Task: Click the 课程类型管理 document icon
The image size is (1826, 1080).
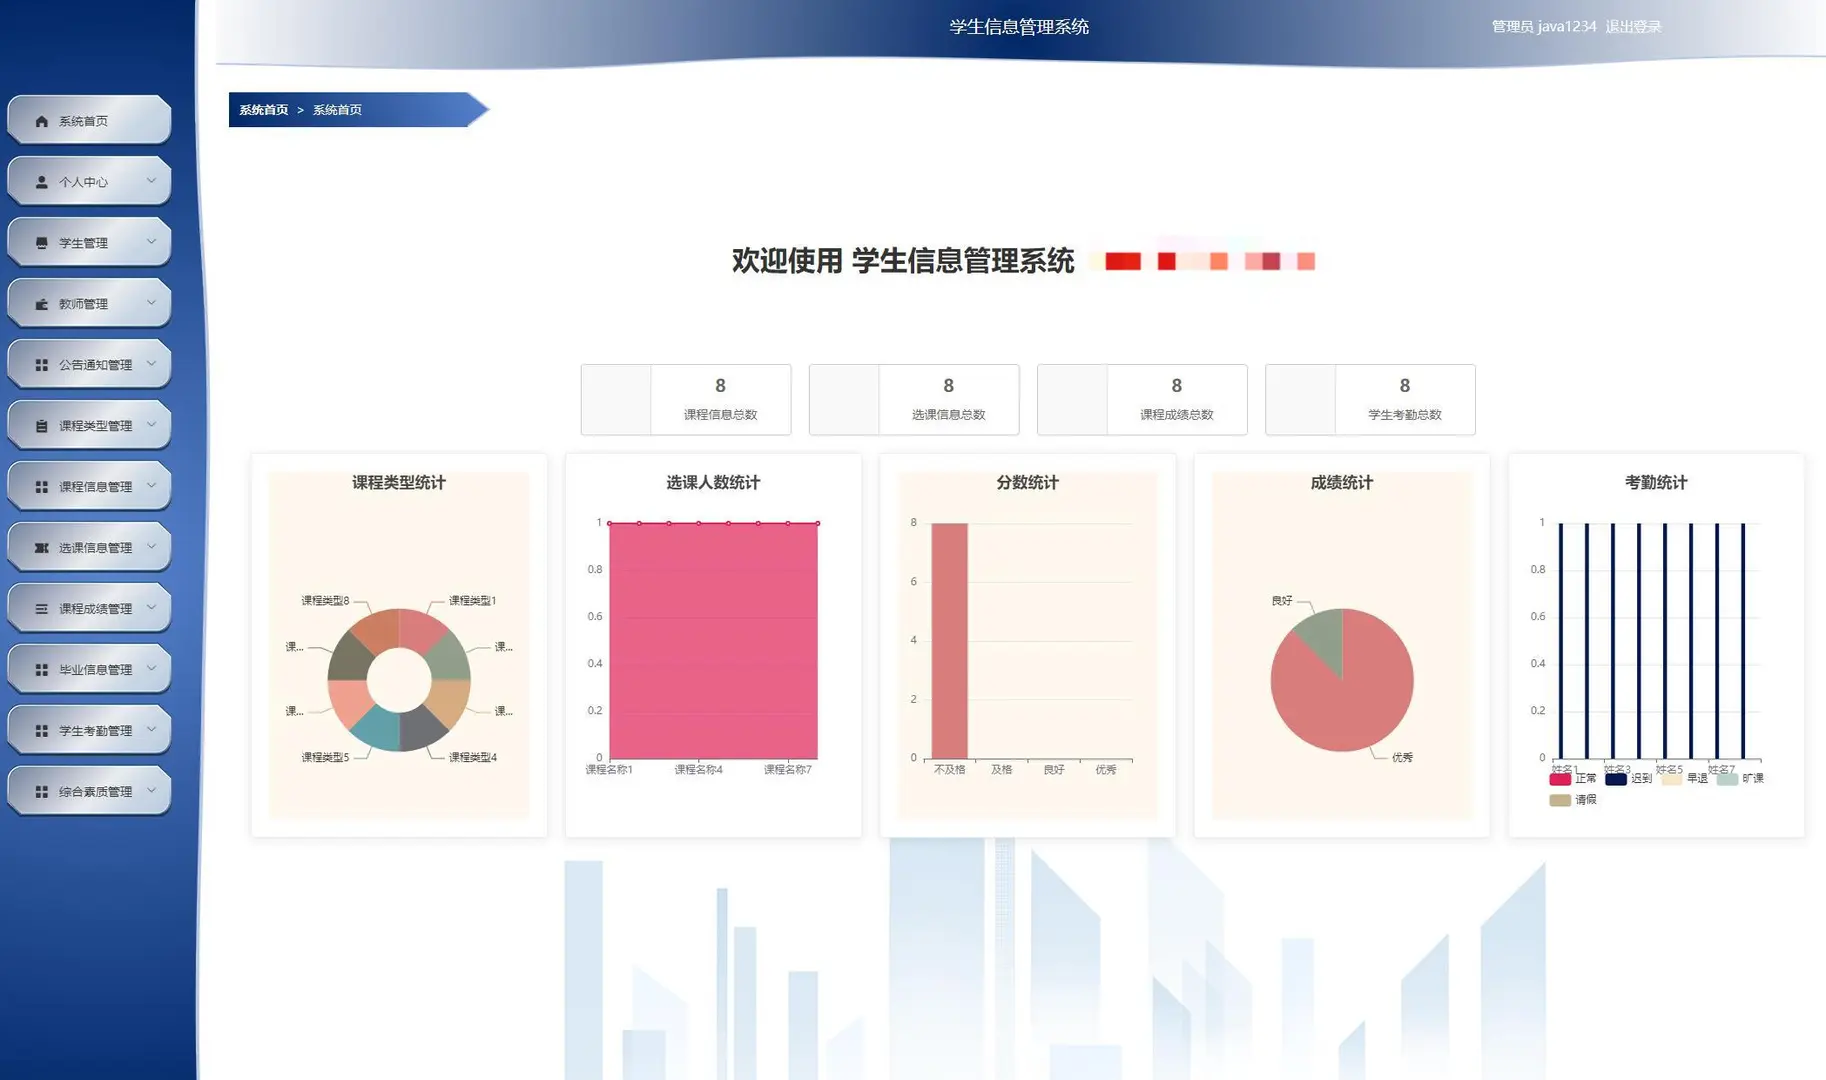Action: point(41,425)
